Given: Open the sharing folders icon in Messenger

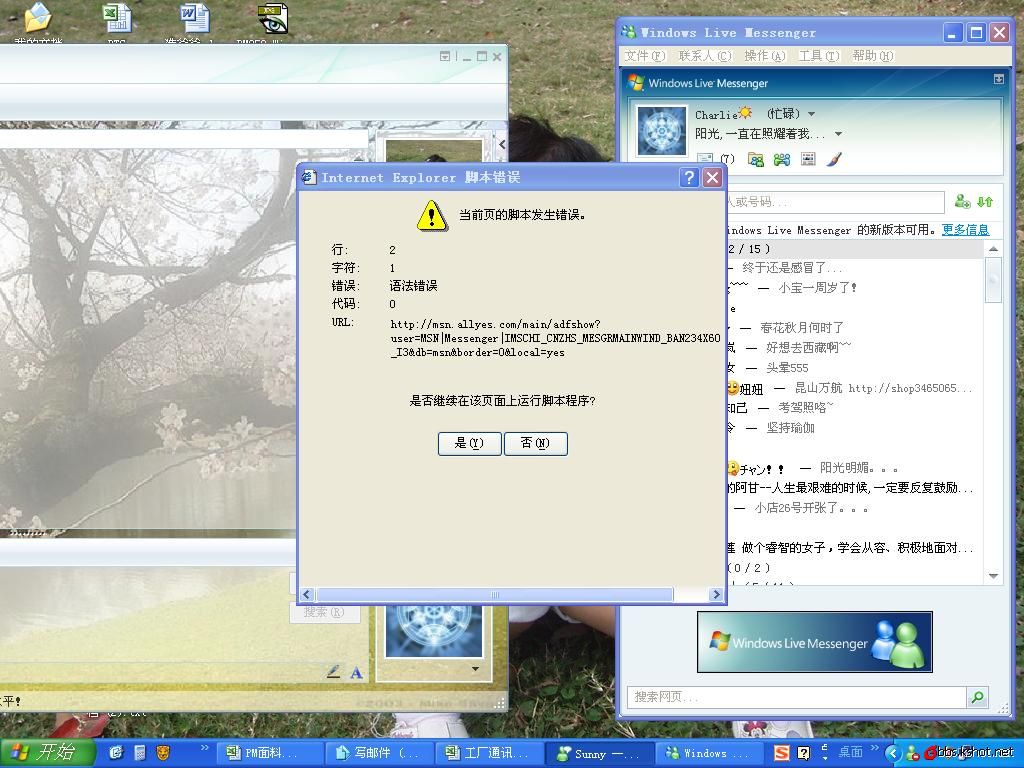Looking at the screenshot, I should tap(756, 159).
